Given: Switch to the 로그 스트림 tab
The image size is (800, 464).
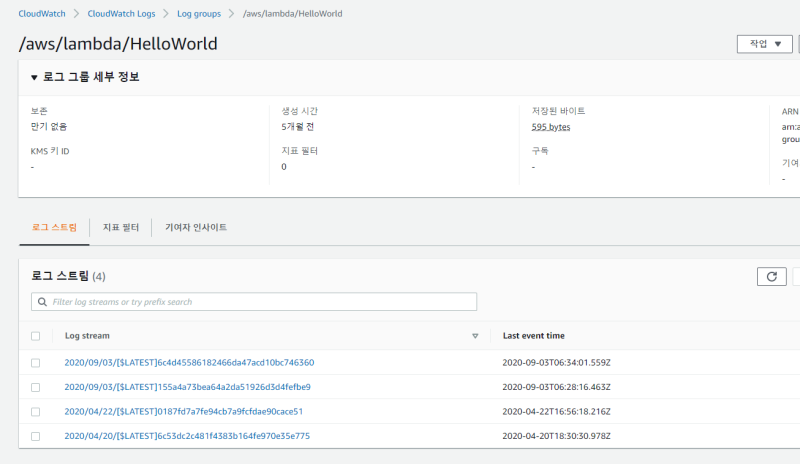Looking at the screenshot, I should pos(54,228).
